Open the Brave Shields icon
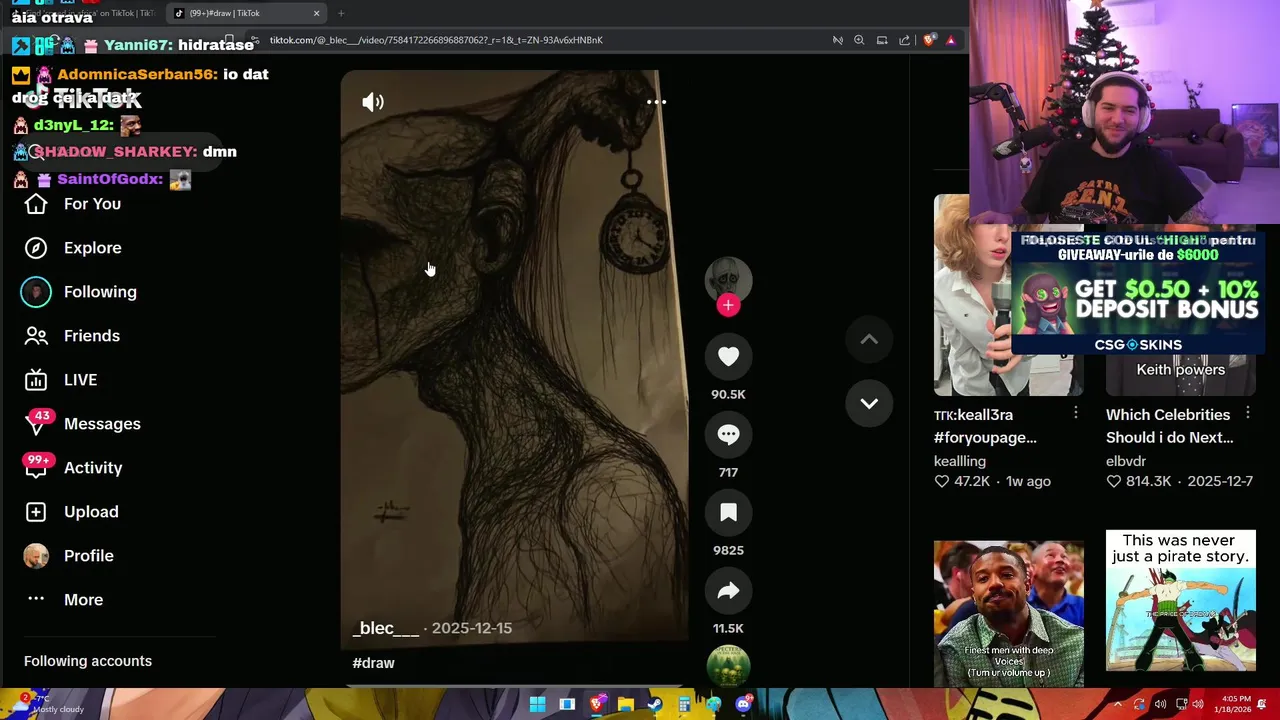The height and width of the screenshot is (720, 1280). pos(929,40)
